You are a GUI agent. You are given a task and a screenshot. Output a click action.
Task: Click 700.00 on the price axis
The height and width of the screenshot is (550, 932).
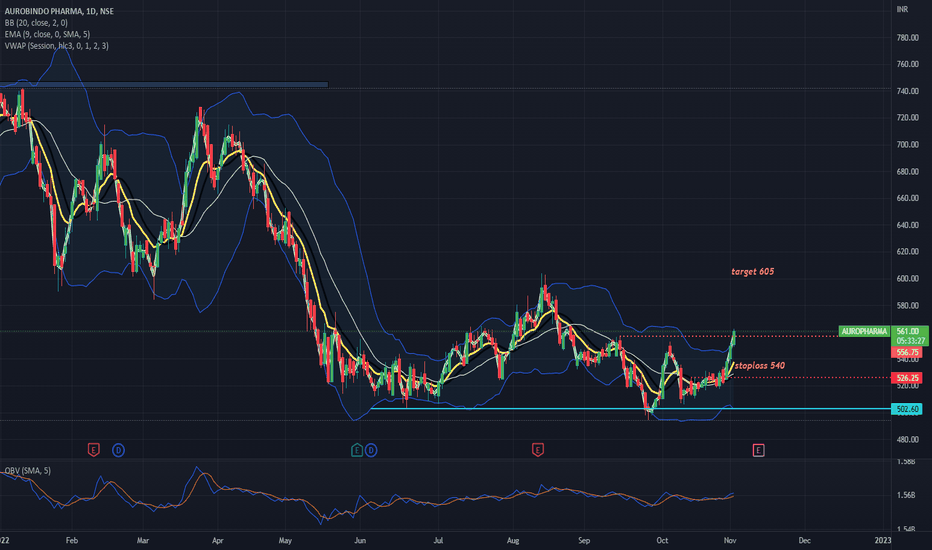[x=908, y=144]
